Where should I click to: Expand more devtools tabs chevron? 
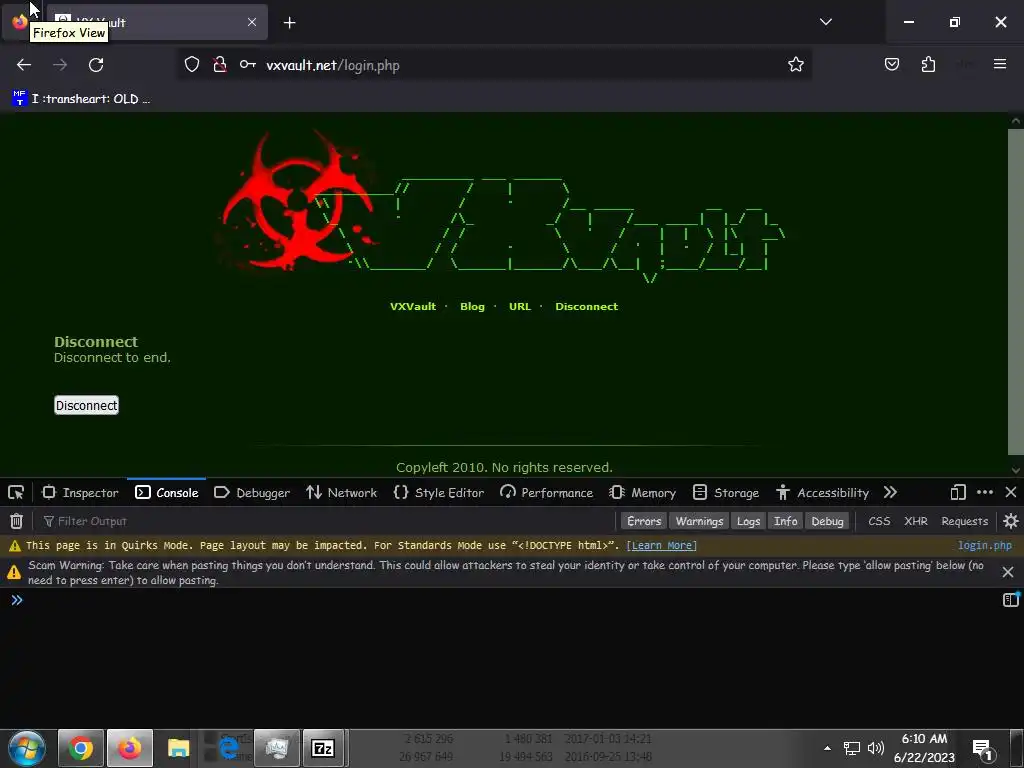890,492
